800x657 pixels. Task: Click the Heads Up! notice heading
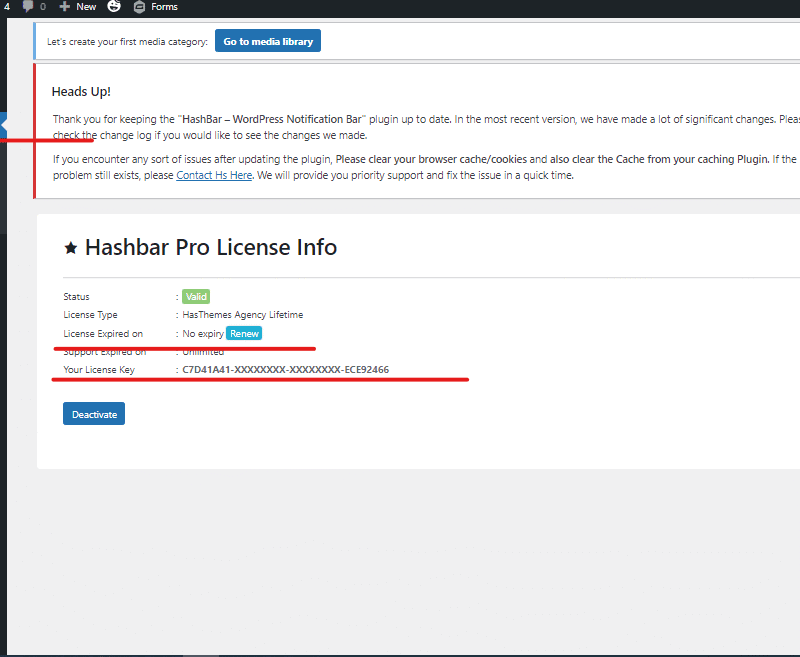(x=81, y=92)
